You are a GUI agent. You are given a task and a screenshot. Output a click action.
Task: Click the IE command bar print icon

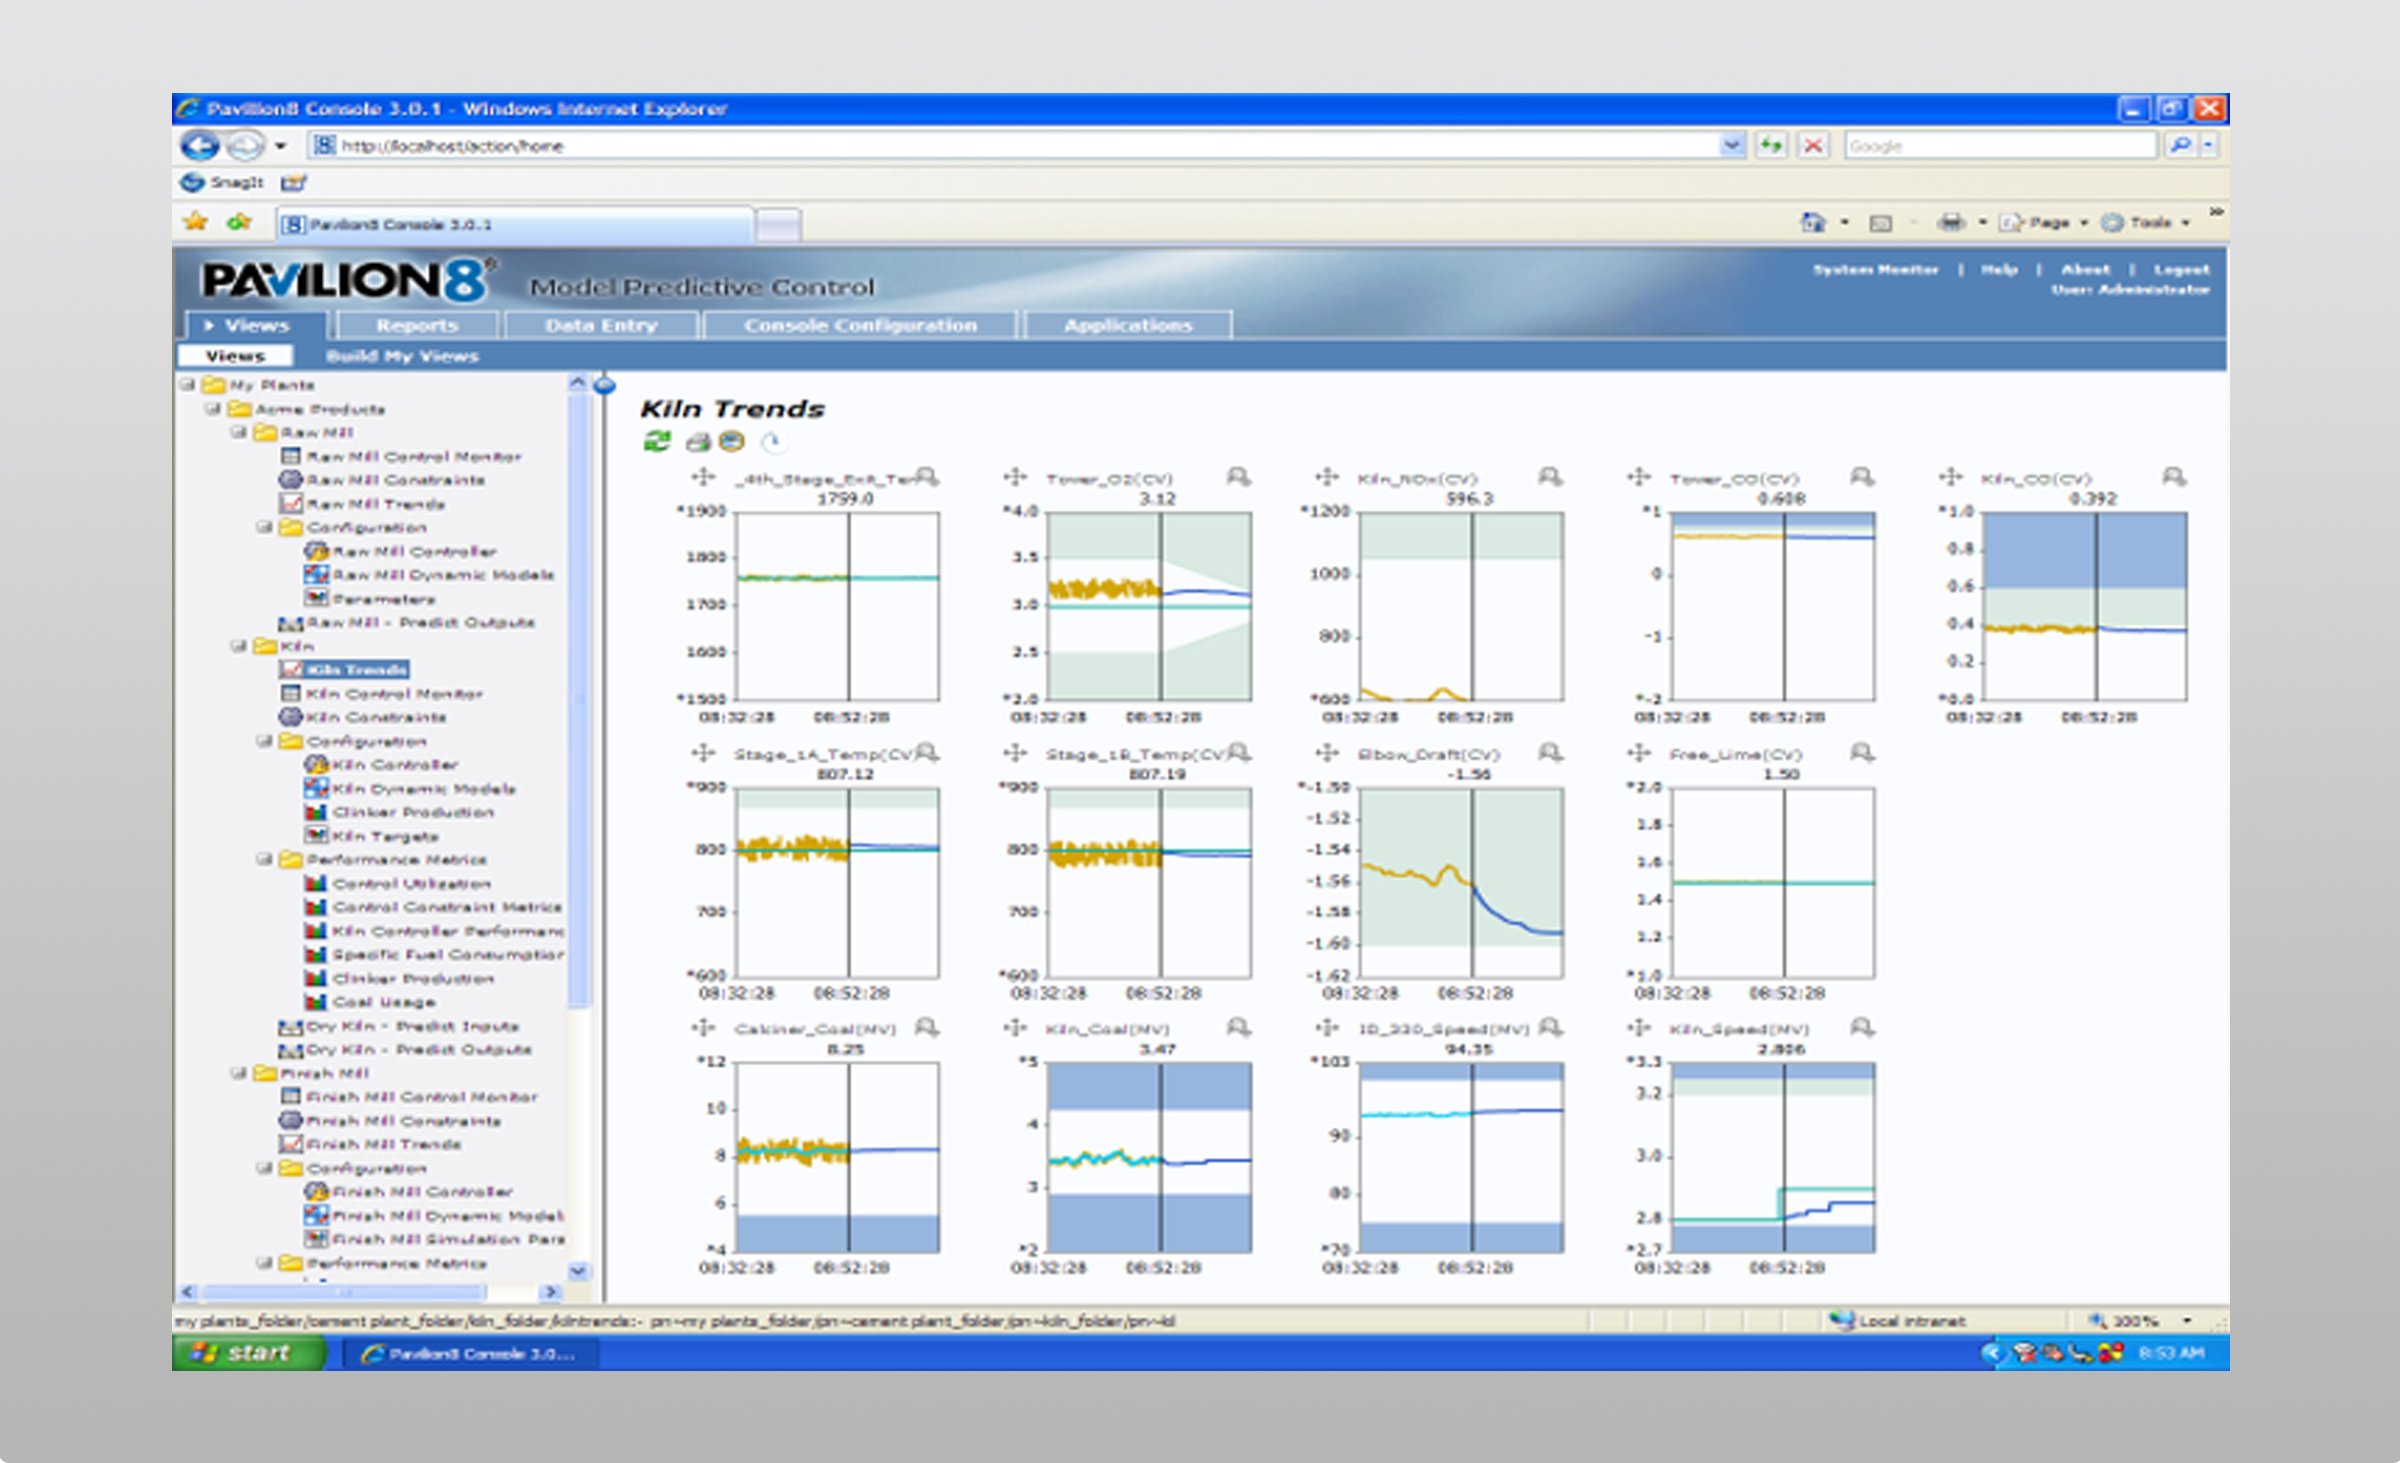(x=1950, y=222)
